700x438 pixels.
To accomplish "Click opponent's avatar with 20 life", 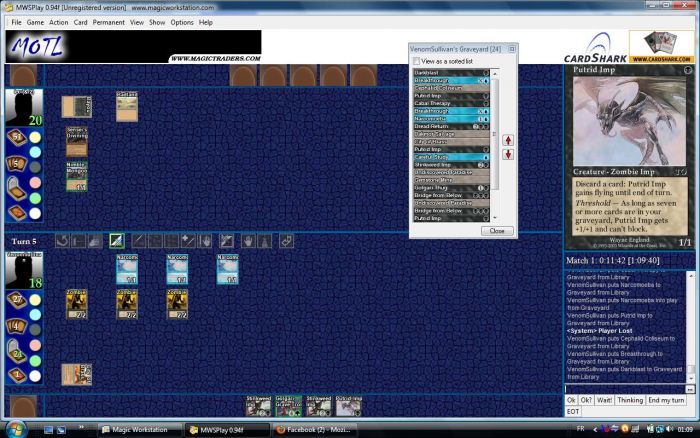I will coord(24,107).
